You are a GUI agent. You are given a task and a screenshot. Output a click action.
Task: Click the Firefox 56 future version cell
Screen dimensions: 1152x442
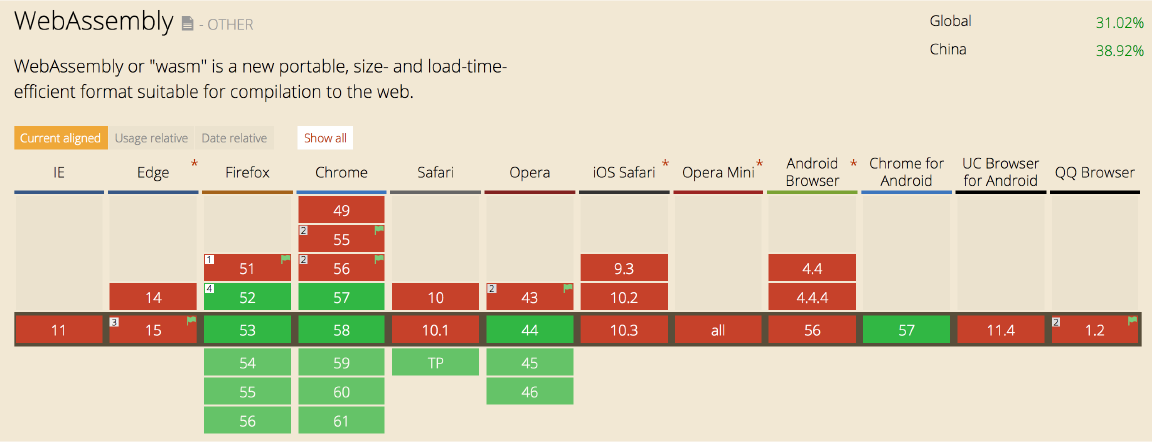coord(247,421)
